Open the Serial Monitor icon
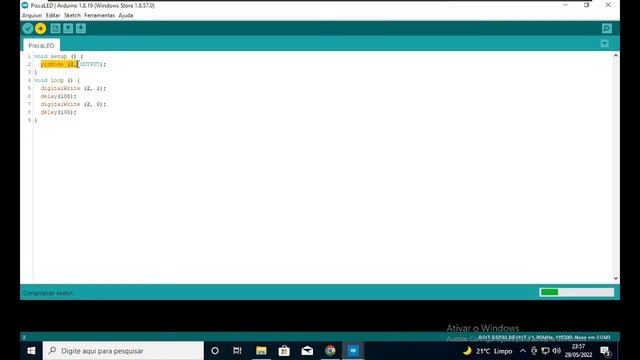The width and height of the screenshot is (640, 360). pyautogui.click(x=607, y=28)
